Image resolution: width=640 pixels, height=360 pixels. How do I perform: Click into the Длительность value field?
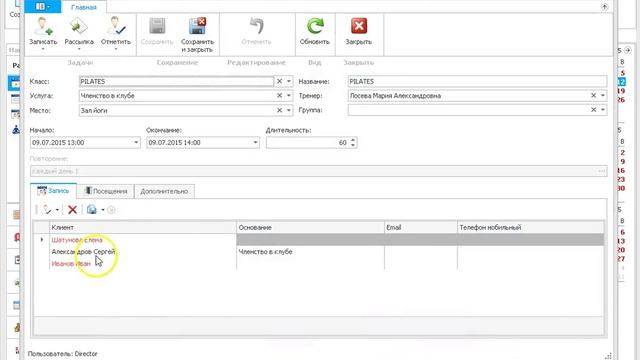click(x=308, y=142)
